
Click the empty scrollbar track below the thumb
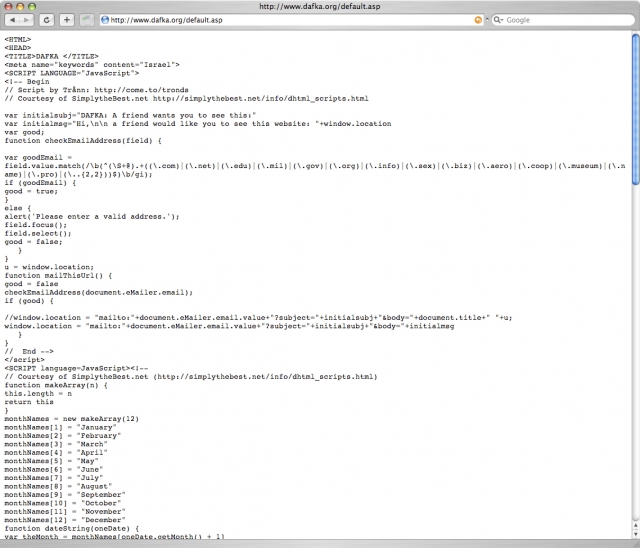(634, 350)
